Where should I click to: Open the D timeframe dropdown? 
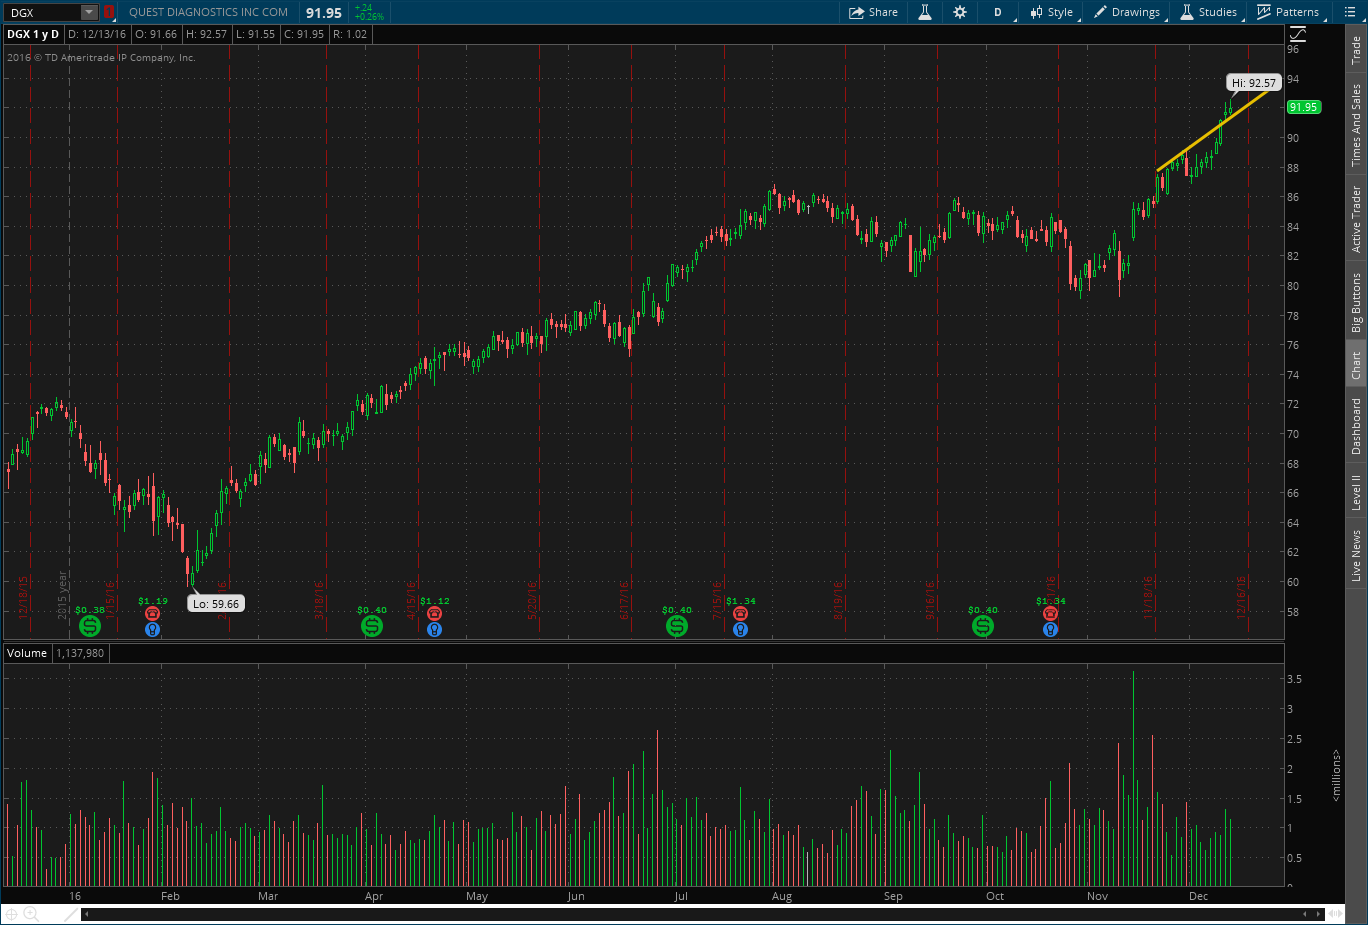999,12
